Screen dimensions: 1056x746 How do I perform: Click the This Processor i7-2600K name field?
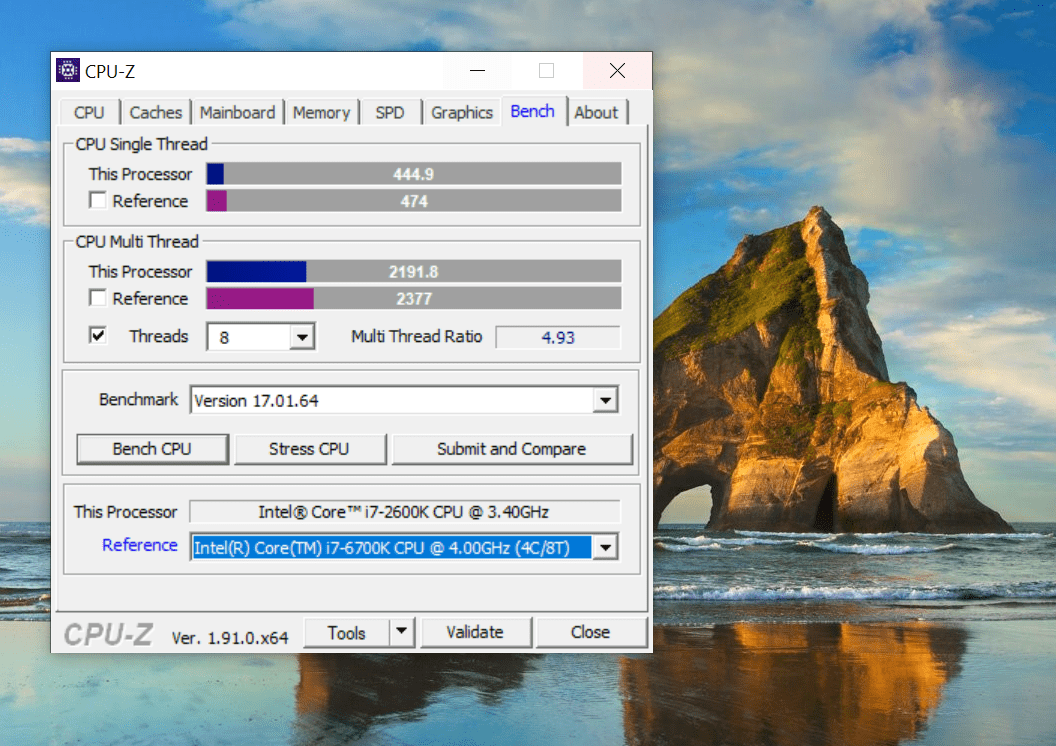(x=404, y=512)
